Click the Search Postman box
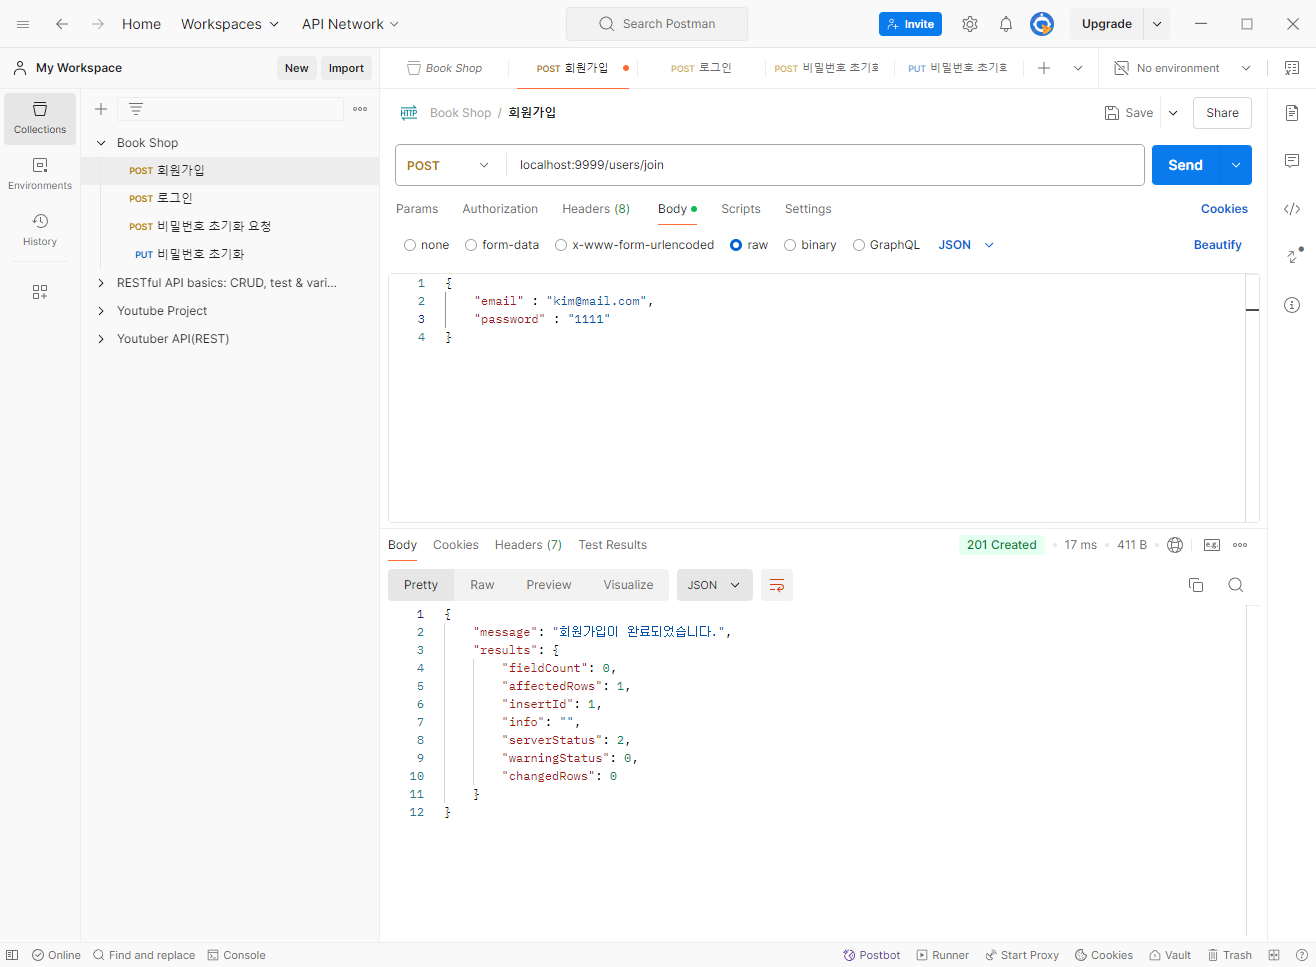The width and height of the screenshot is (1316, 967). (657, 24)
